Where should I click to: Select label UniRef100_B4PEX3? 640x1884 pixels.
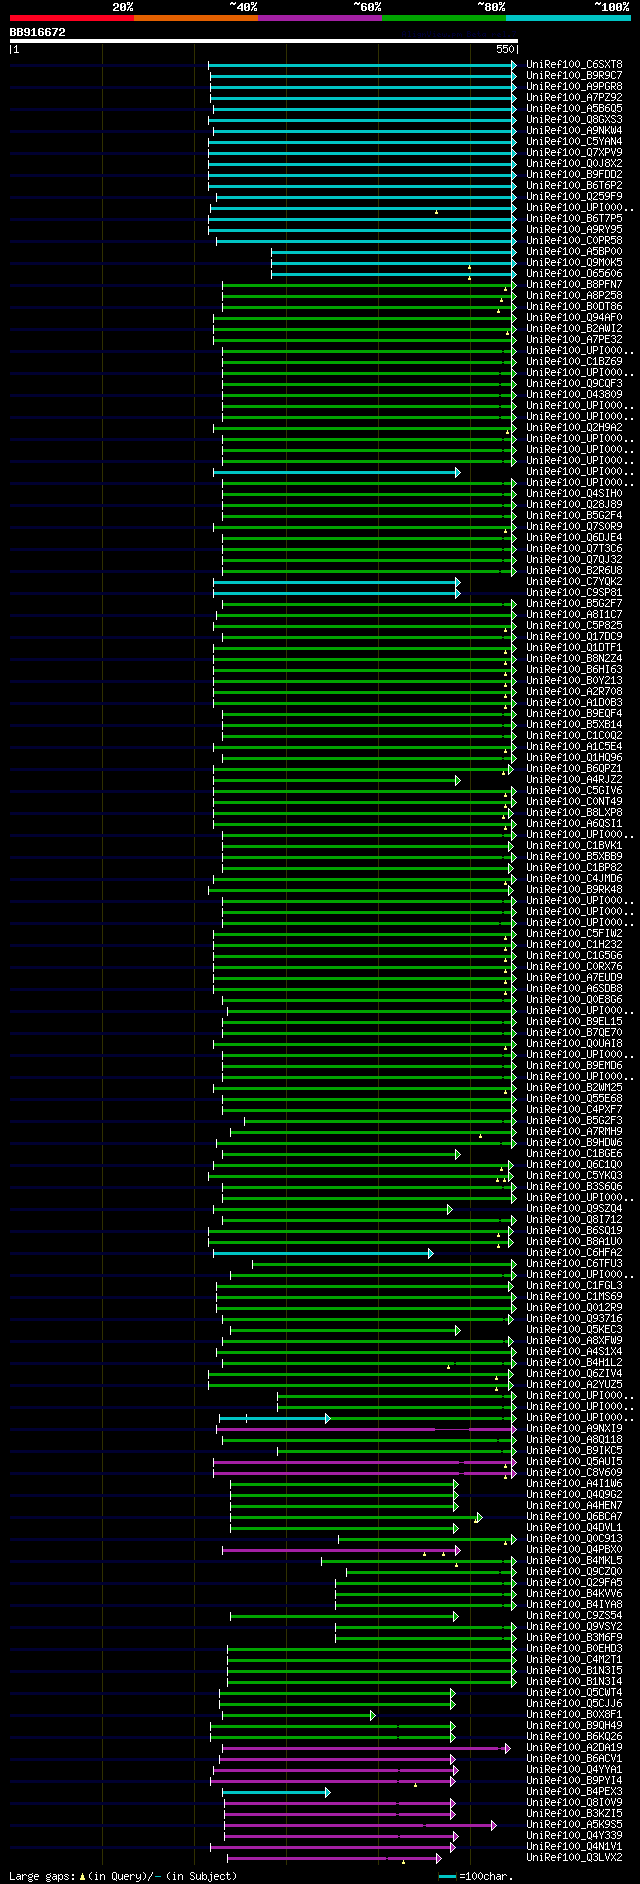[x=574, y=1791]
